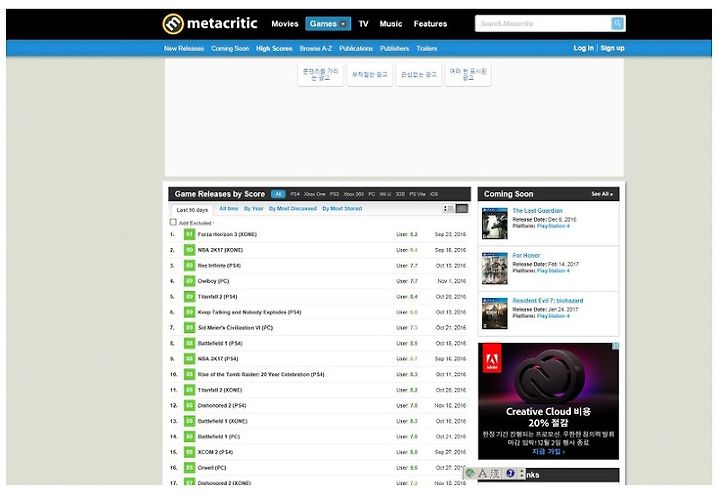Open the Resident Evil 7 cover thumbnail
The image size is (720, 498).
point(495,313)
